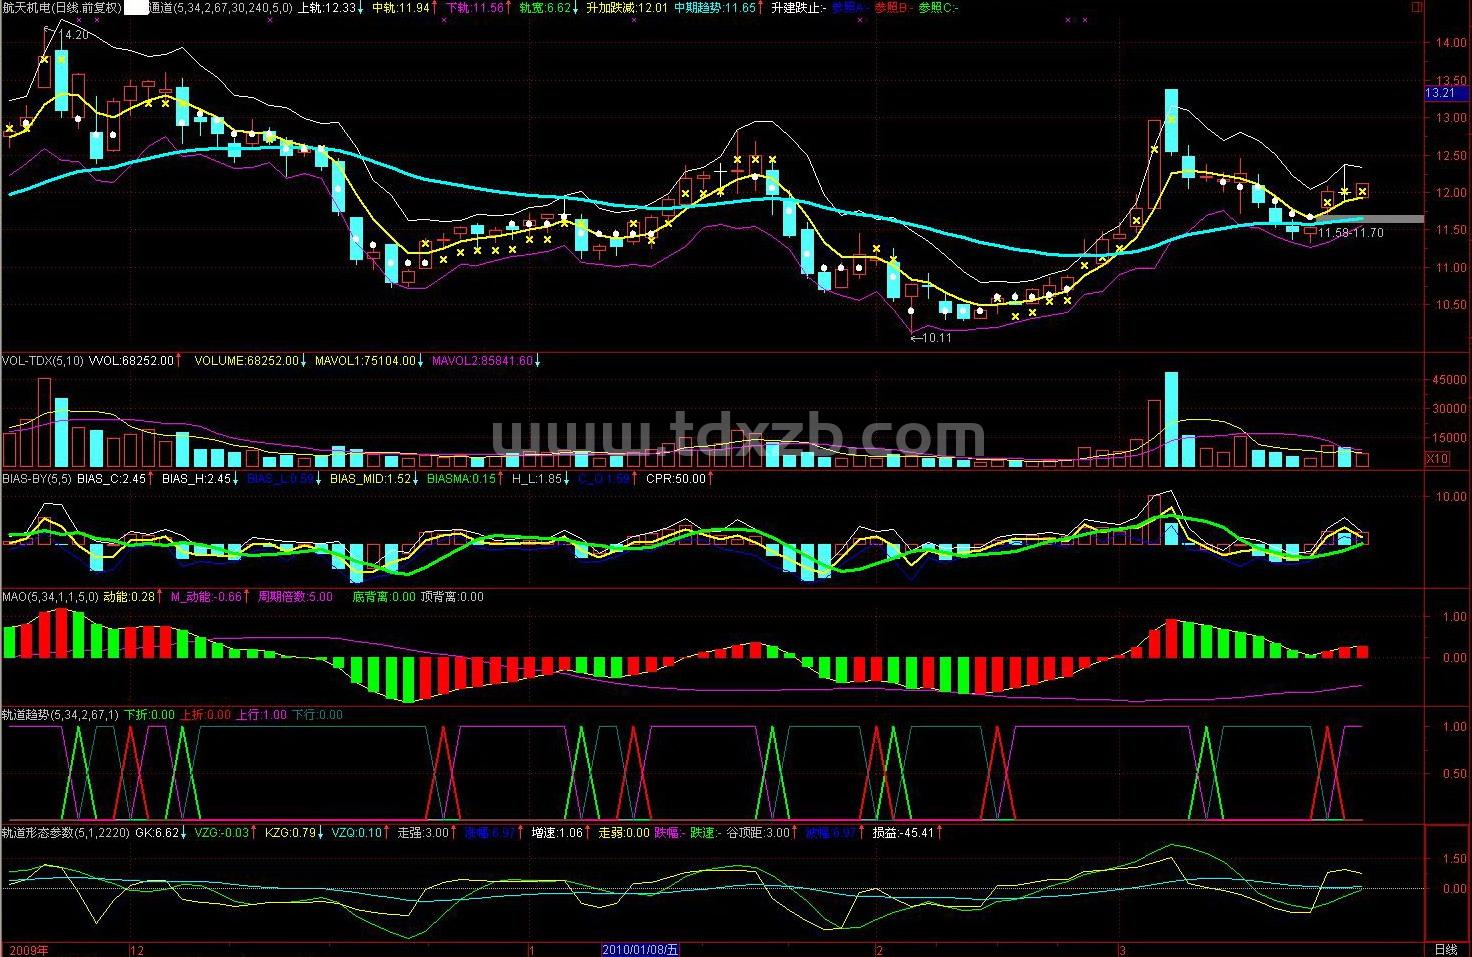Click the 顶背离:0.00 value

[x=452, y=597]
